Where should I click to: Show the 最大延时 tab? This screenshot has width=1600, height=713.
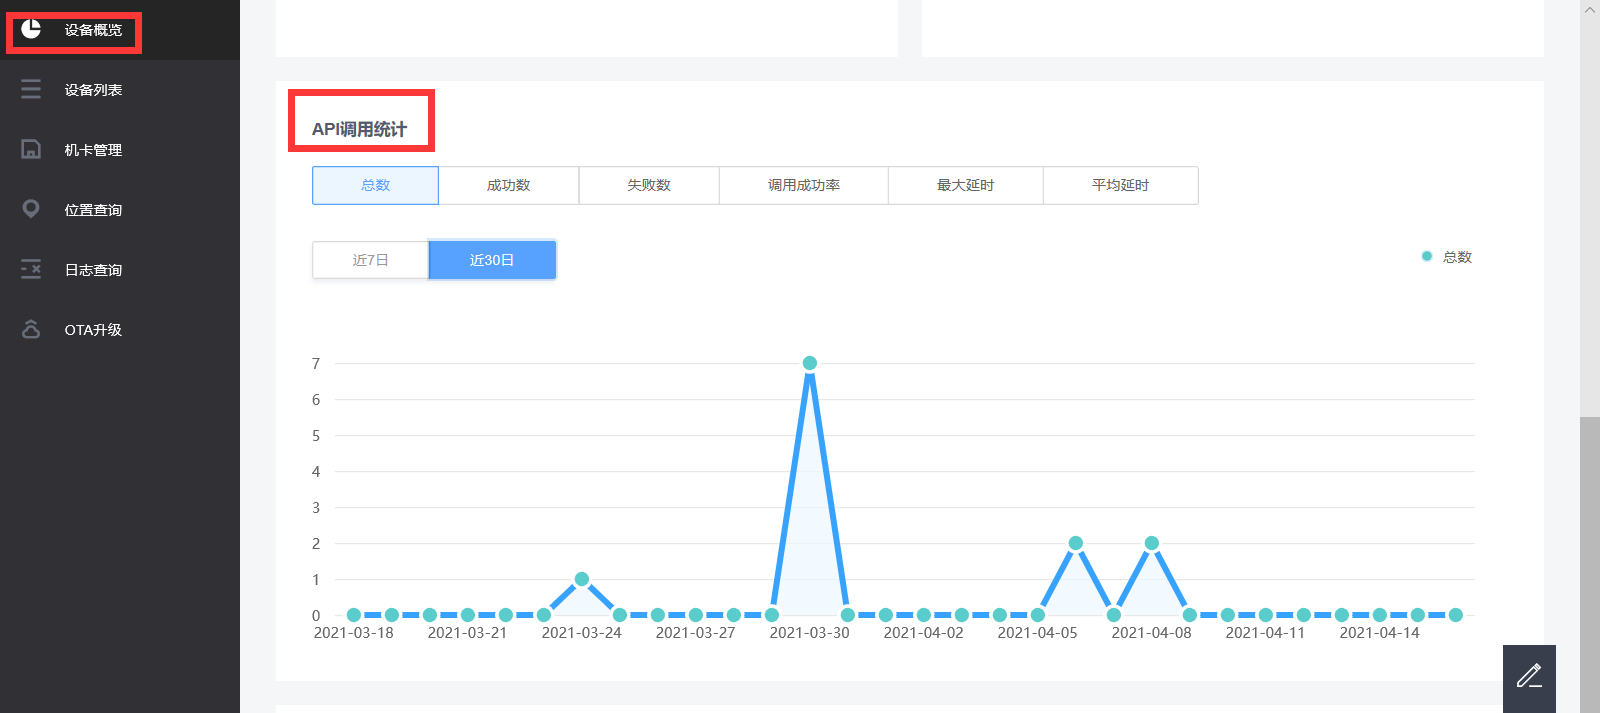coord(966,185)
